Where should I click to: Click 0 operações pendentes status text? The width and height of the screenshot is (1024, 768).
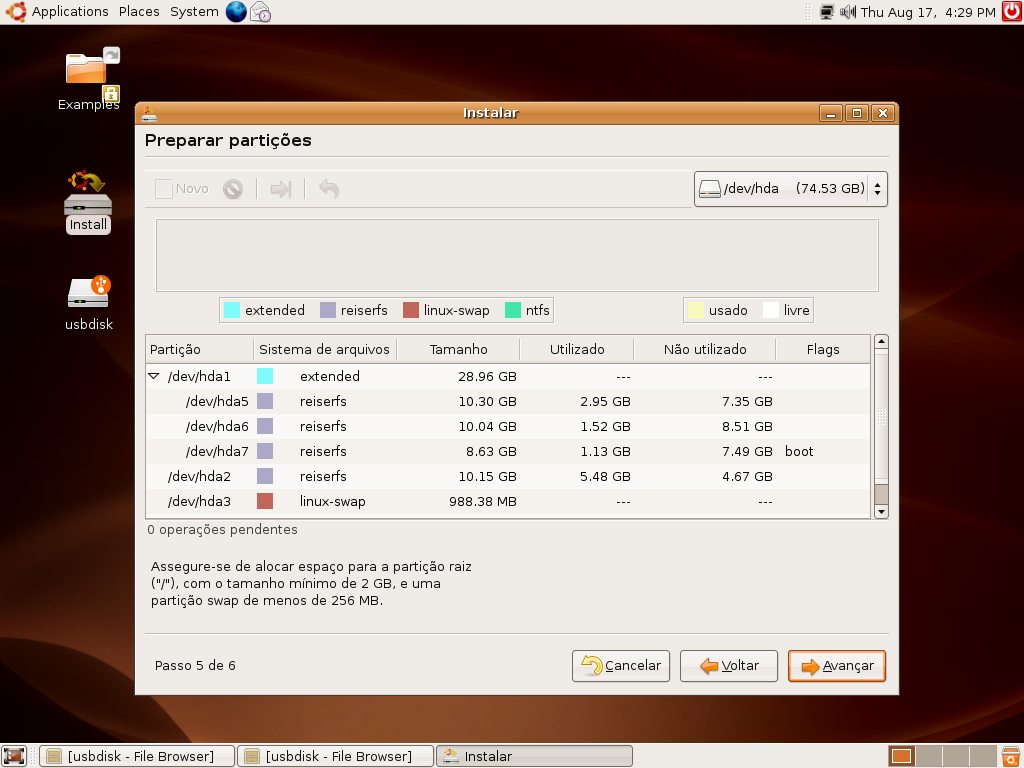click(x=222, y=530)
